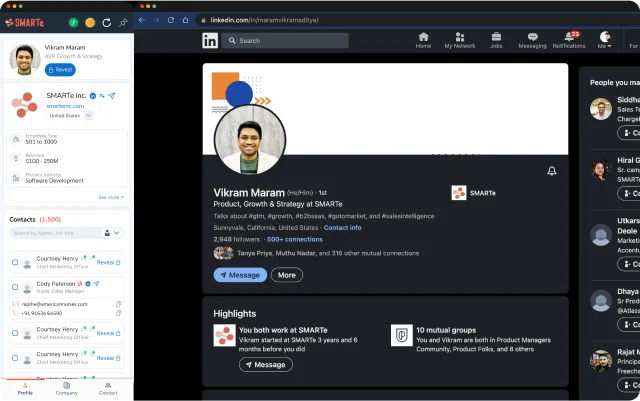The height and width of the screenshot is (401, 640).
Task: Click the profile notification bell icon
Action: pos(551,171)
